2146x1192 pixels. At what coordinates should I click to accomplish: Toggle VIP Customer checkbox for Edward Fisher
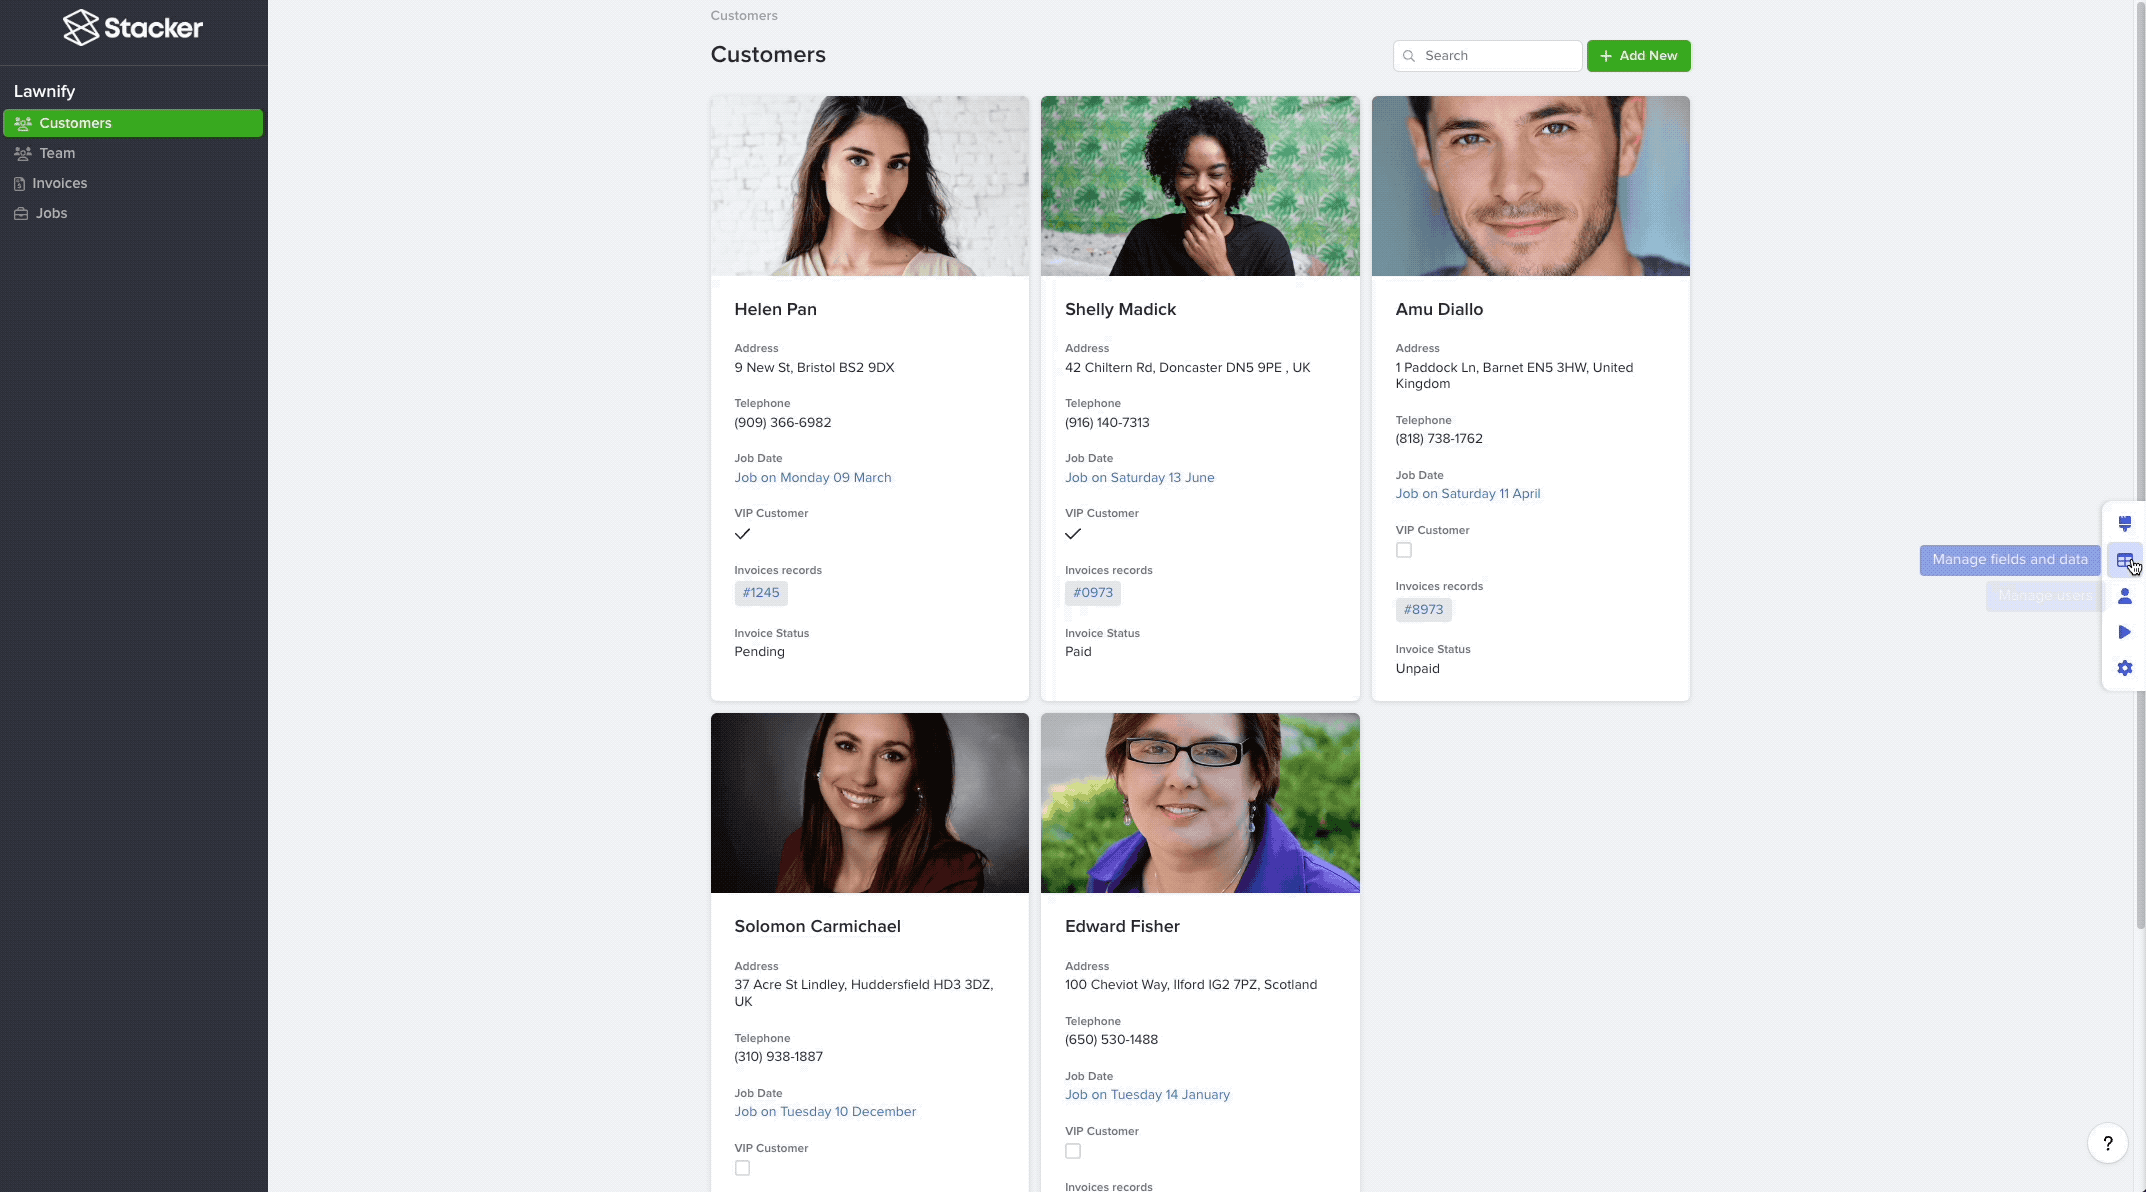1073,1152
